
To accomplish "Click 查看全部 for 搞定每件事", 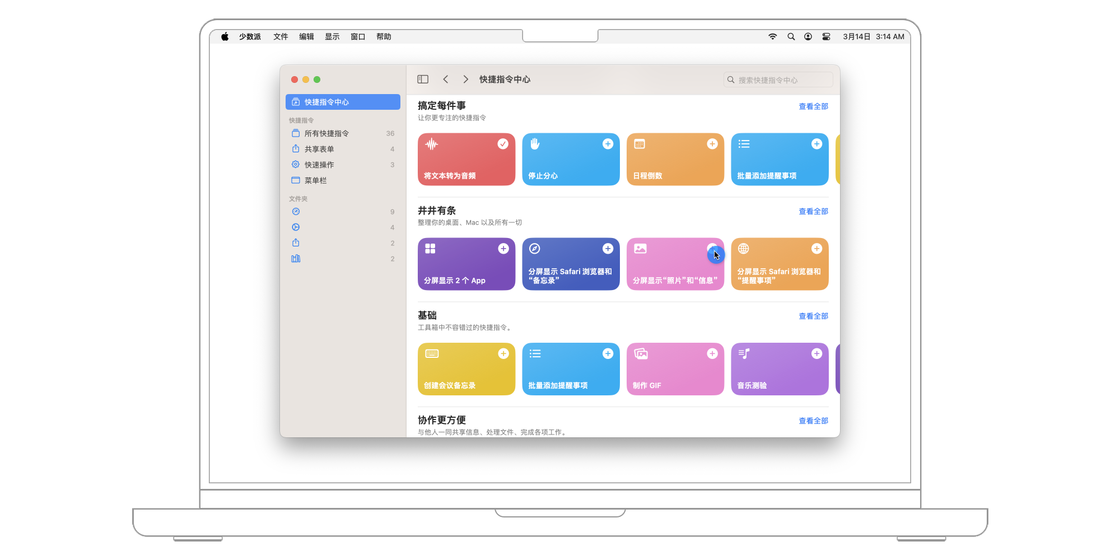I will [x=814, y=106].
